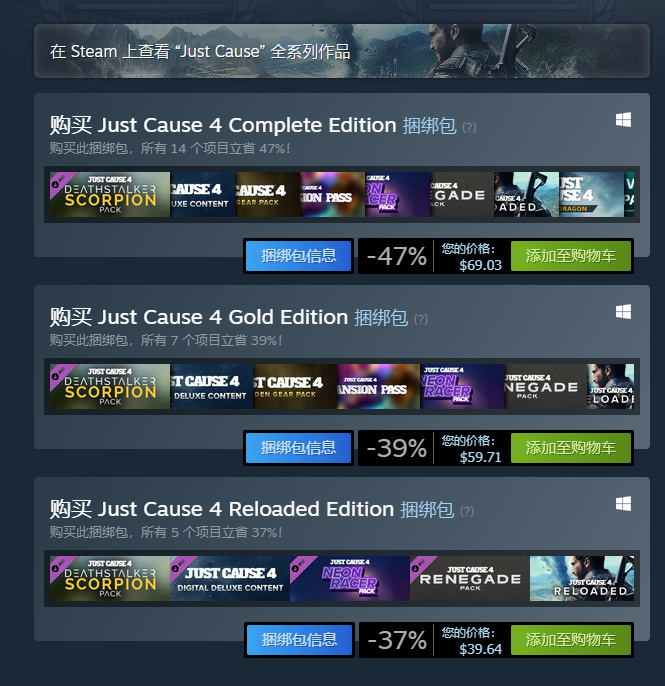Screen dimensions: 665x686
Task: Open the (?) help next to Reloaded Edition
Action: (x=467, y=511)
